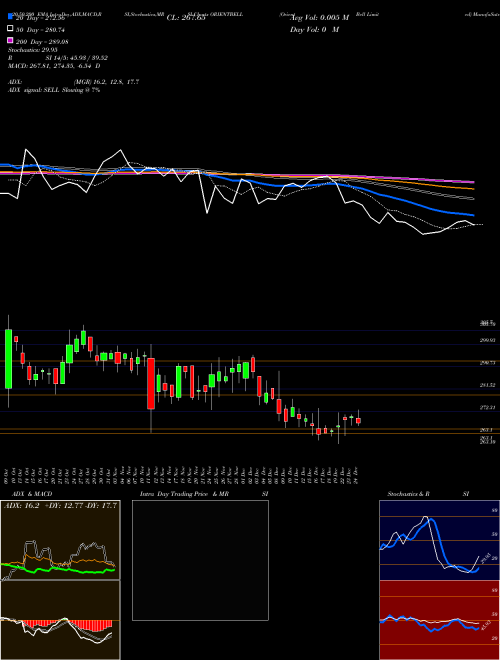Open the blue Stochastics chart panel
The width and height of the screenshot is (500, 660).
tap(439, 540)
